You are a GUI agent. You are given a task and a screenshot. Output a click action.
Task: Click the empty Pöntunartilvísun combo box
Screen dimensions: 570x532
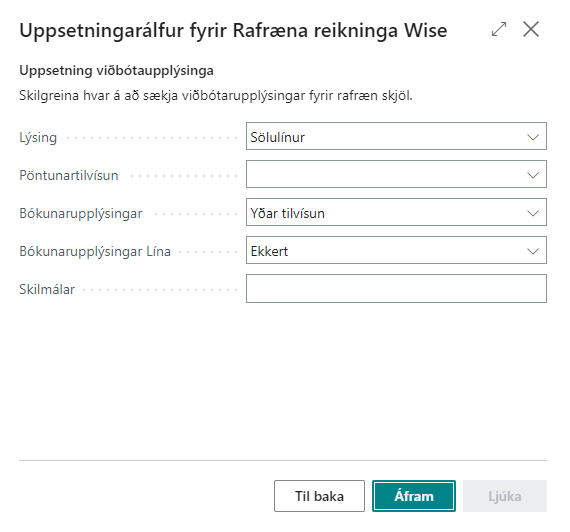tap(396, 174)
